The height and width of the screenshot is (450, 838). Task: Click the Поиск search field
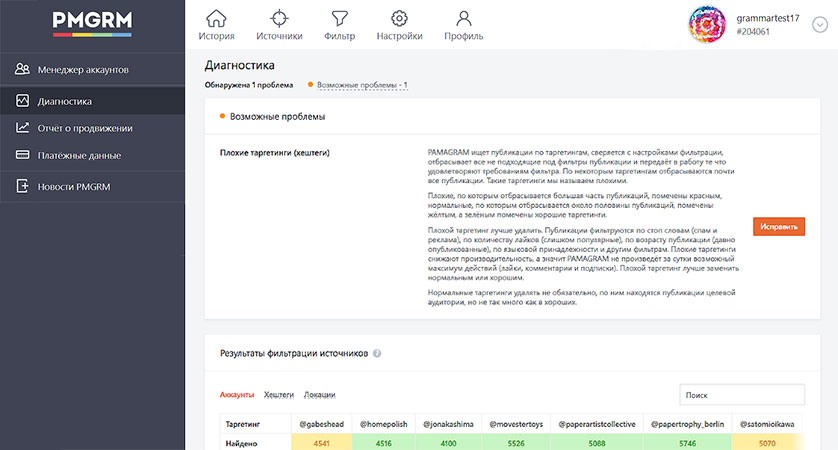tap(742, 395)
